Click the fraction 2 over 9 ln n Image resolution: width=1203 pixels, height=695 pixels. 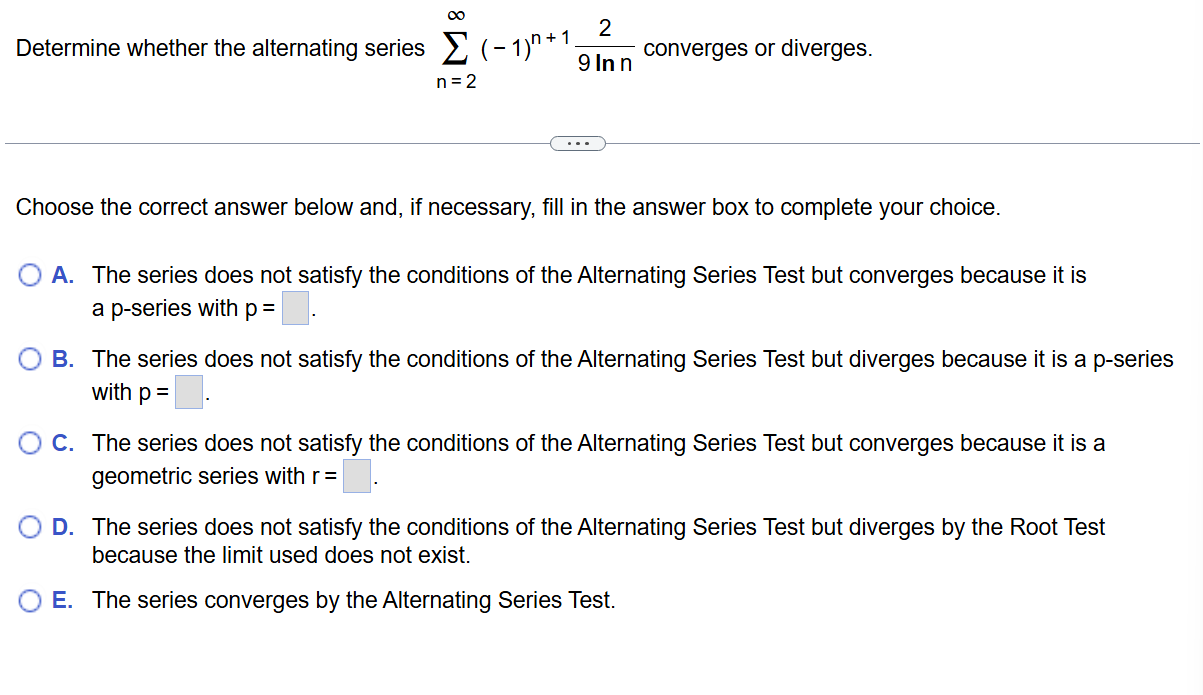click(604, 47)
